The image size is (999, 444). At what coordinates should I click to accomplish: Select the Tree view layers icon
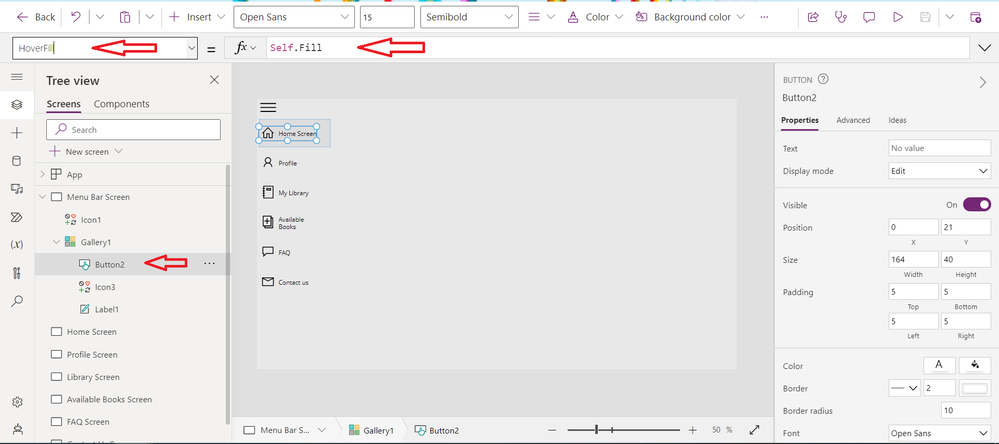coord(17,104)
